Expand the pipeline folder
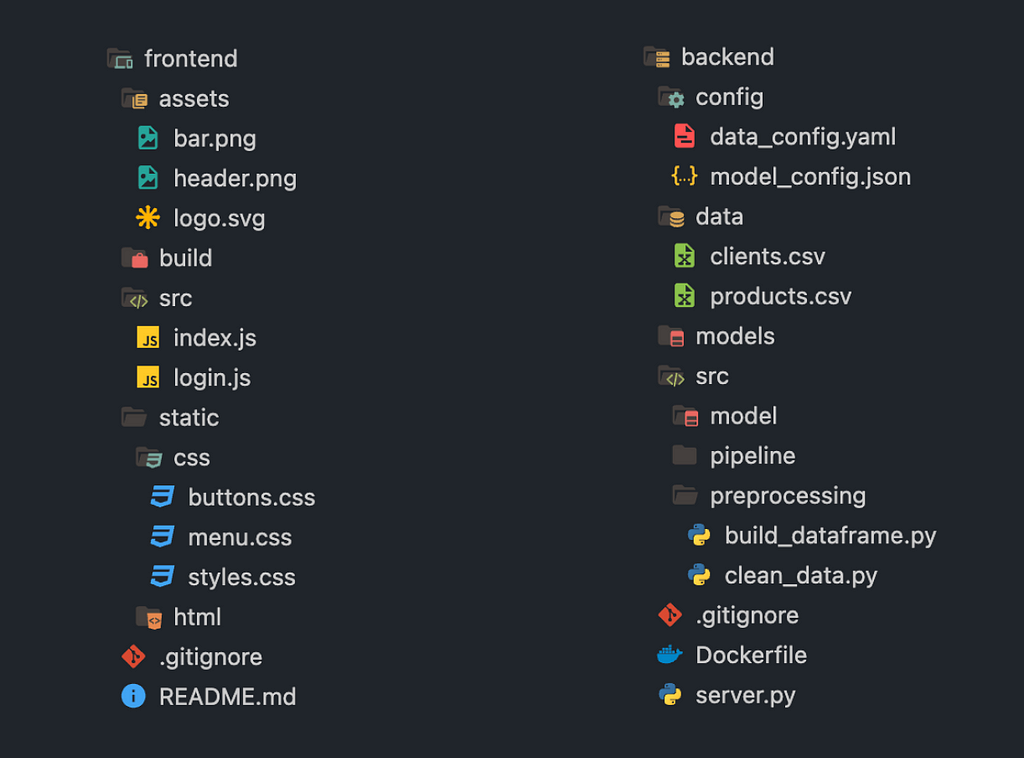Screen dimensions: 1024x758 734,456
